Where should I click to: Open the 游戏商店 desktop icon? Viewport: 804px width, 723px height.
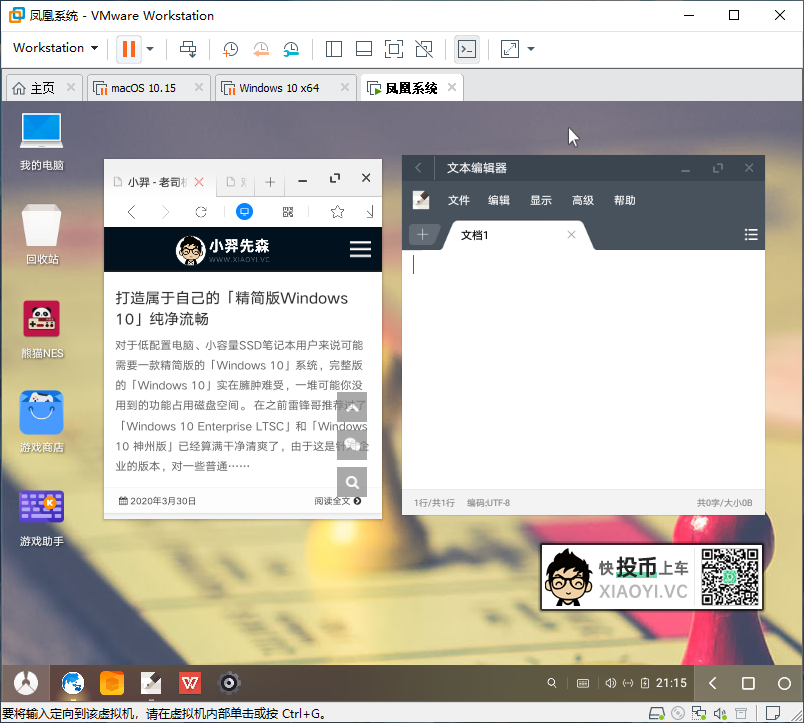[x=42, y=413]
